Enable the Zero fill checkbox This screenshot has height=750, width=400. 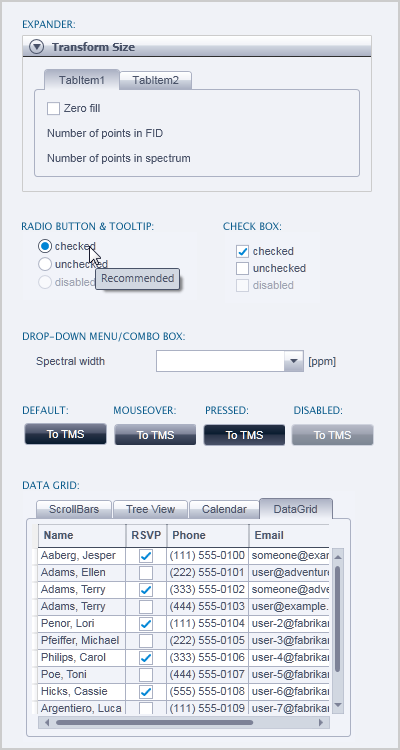tap(53, 109)
